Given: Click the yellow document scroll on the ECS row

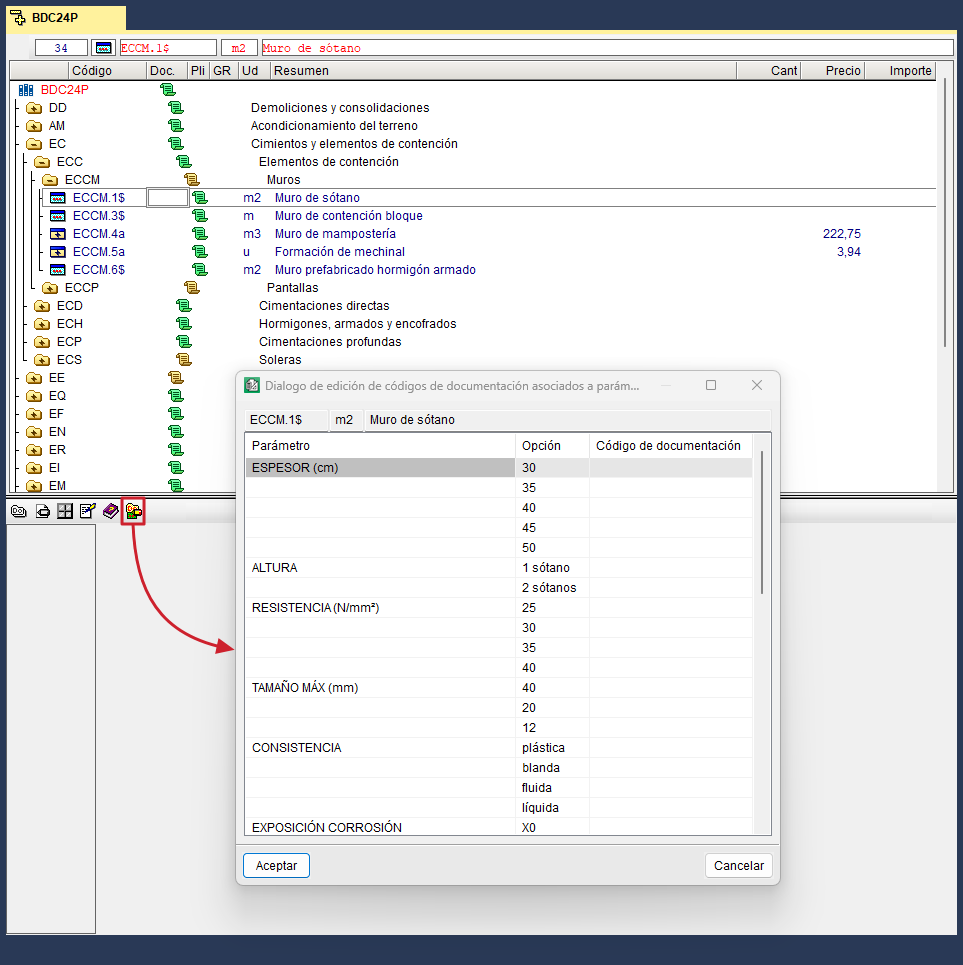Looking at the screenshot, I should [183, 359].
